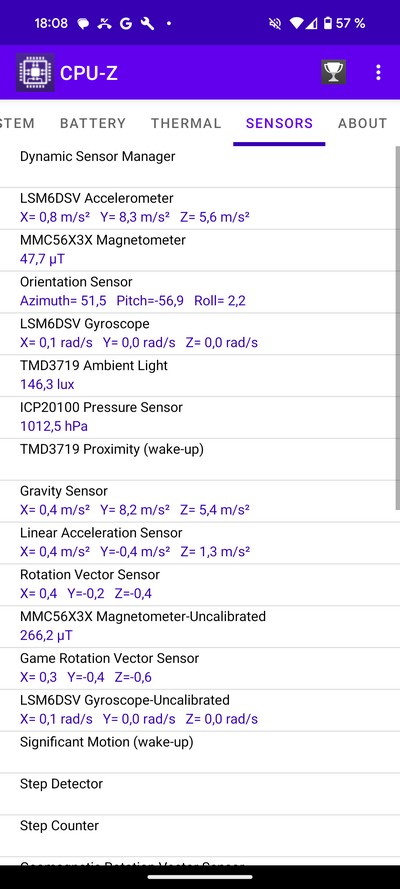Tap the muted bell status icon
This screenshot has width=400, height=889.
(275, 23)
